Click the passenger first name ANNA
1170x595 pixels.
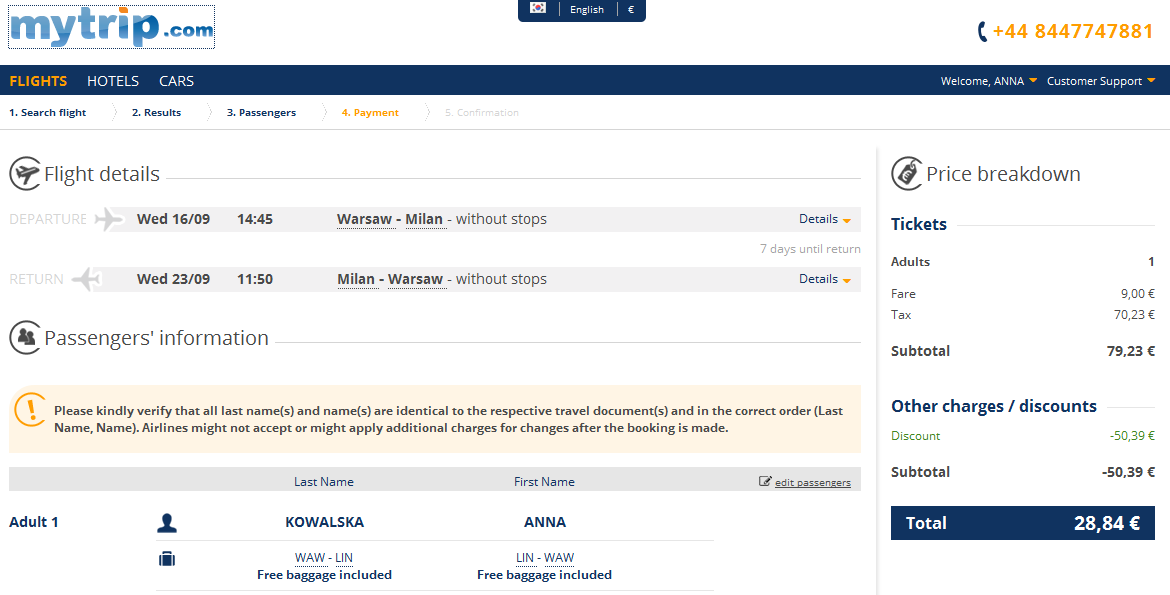click(545, 523)
